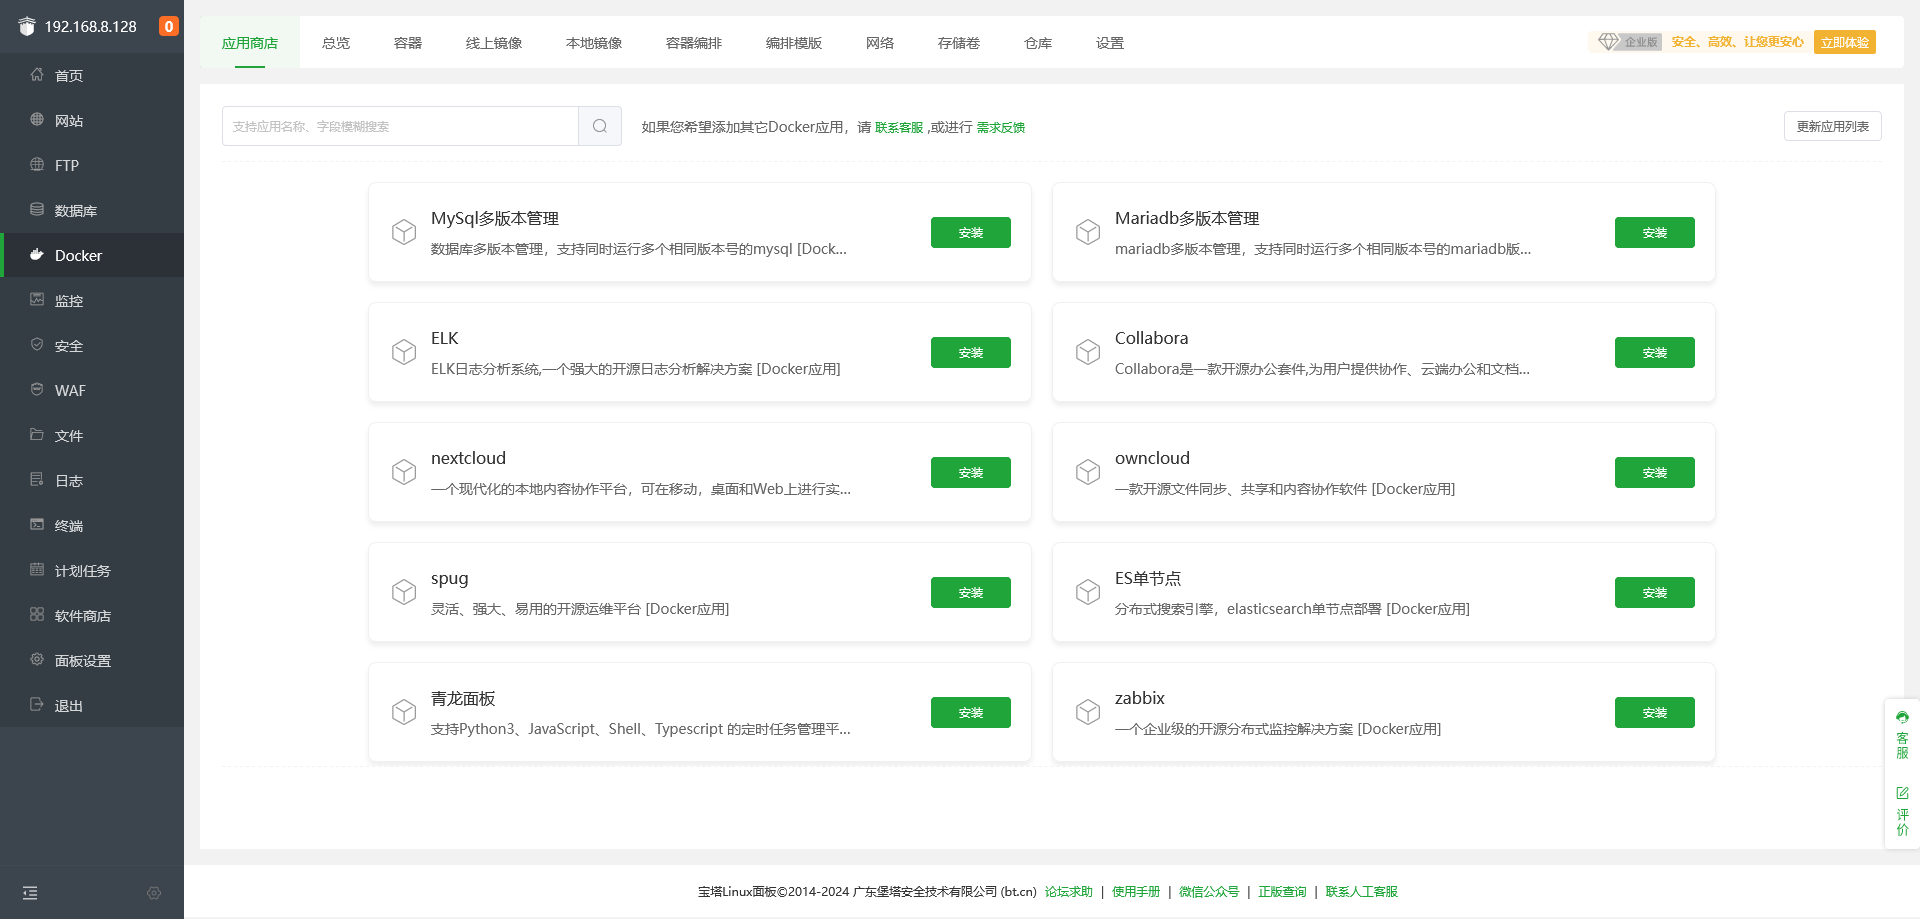Open the 编排模版 tab
Screen dimensions: 1920x919
click(x=794, y=43)
